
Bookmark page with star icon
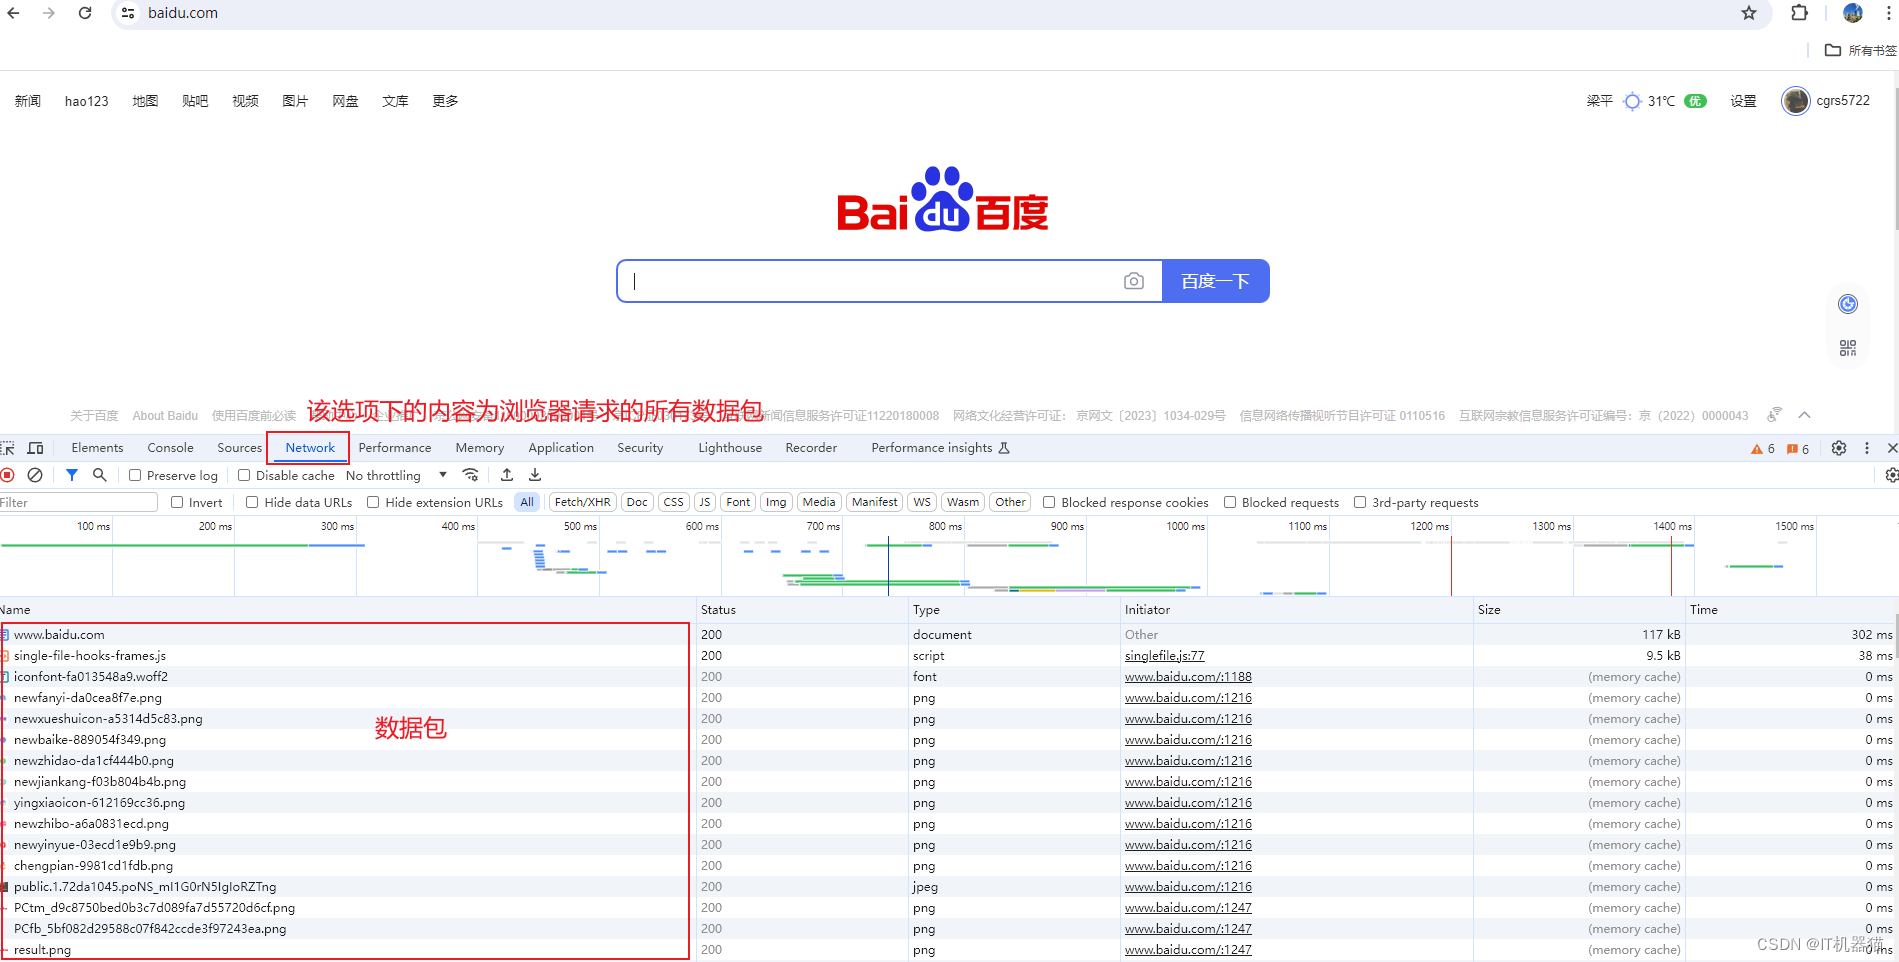click(x=1749, y=13)
